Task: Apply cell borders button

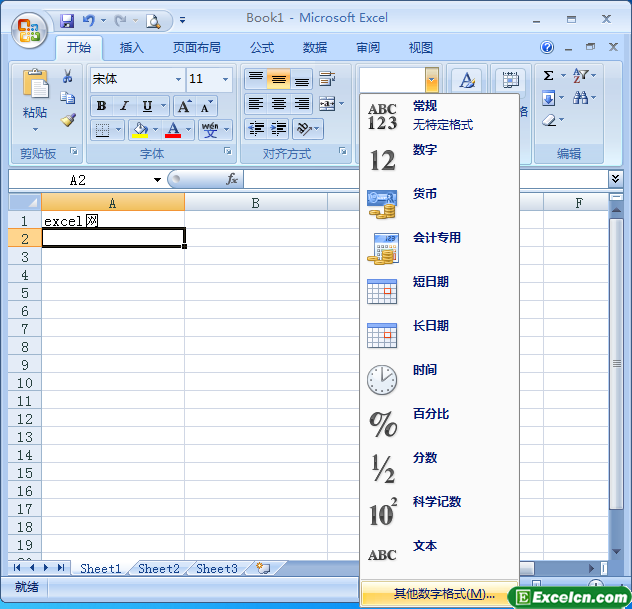Action: coord(102,130)
